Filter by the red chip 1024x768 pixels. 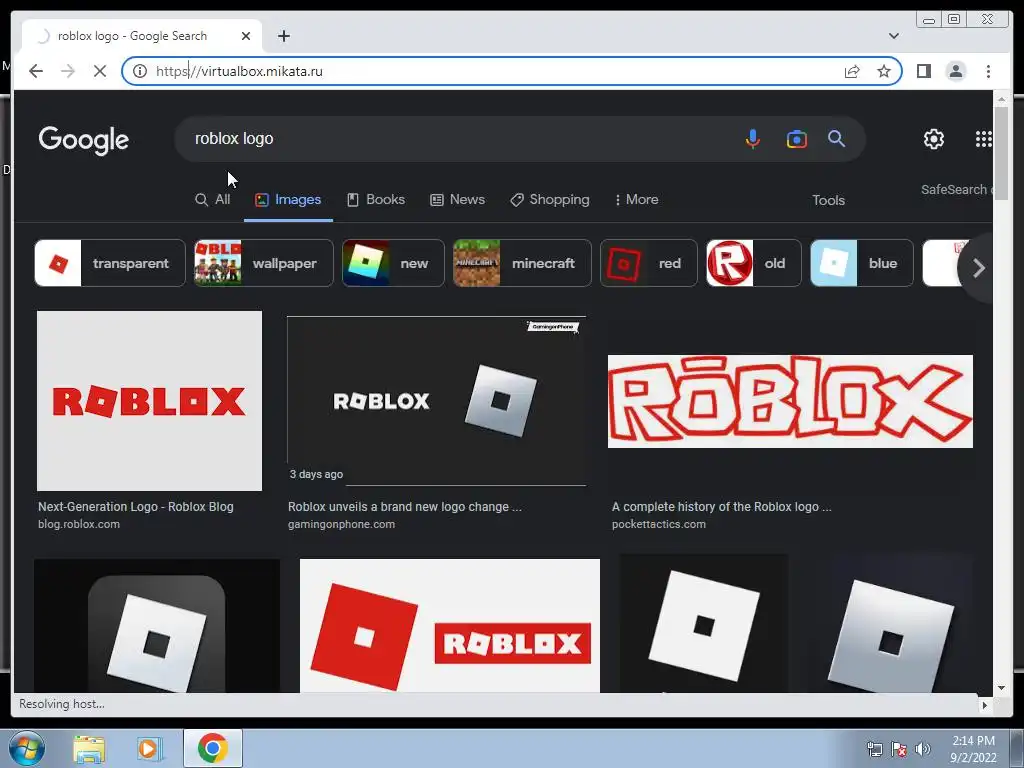[648, 263]
